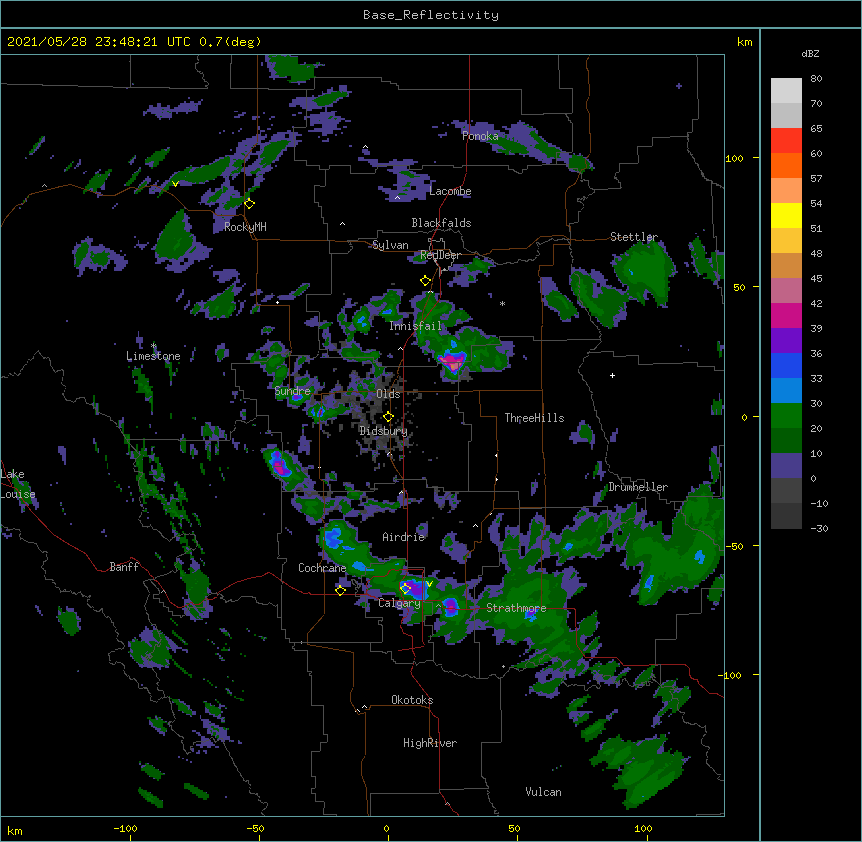Click the RedDeer city label
The width and height of the screenshot is (862, 842).
[x=440, y=255]
